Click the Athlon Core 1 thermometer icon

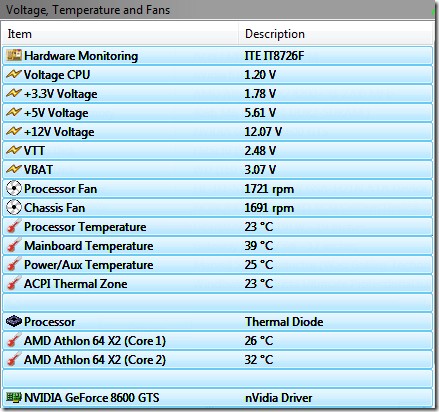(14, 340)
